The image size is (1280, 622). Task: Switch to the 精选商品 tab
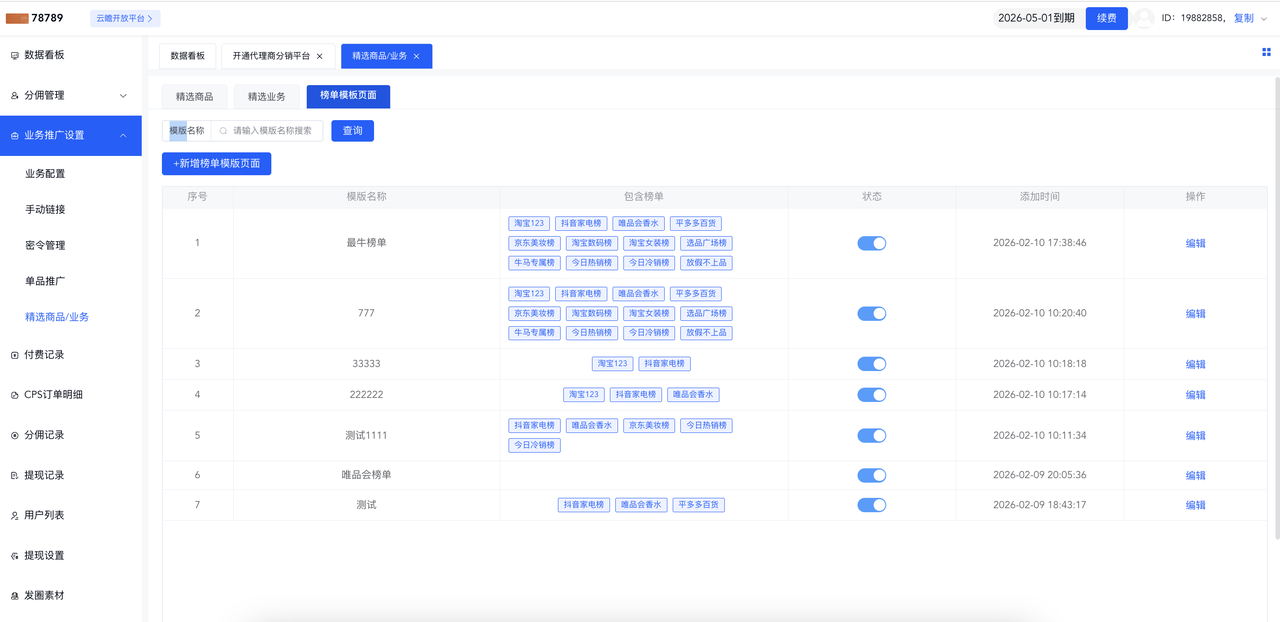pos(194,97)
